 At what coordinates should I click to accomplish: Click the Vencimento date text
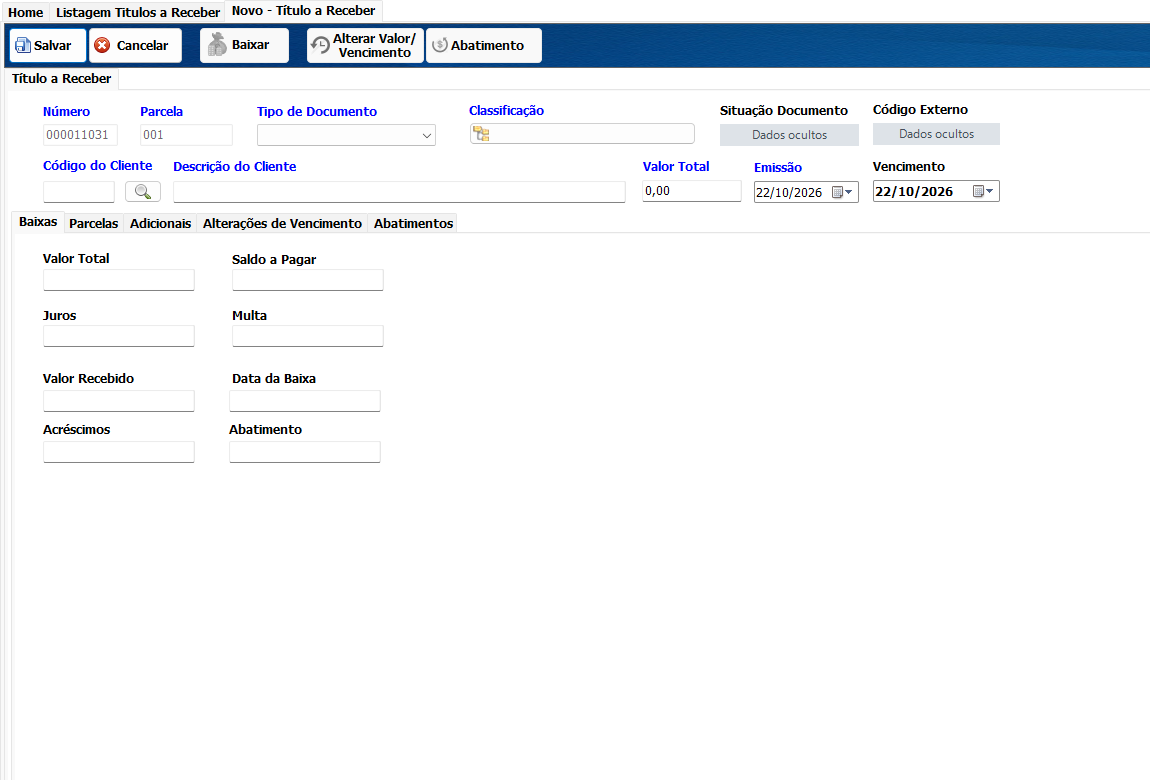(x=914, y=191)
